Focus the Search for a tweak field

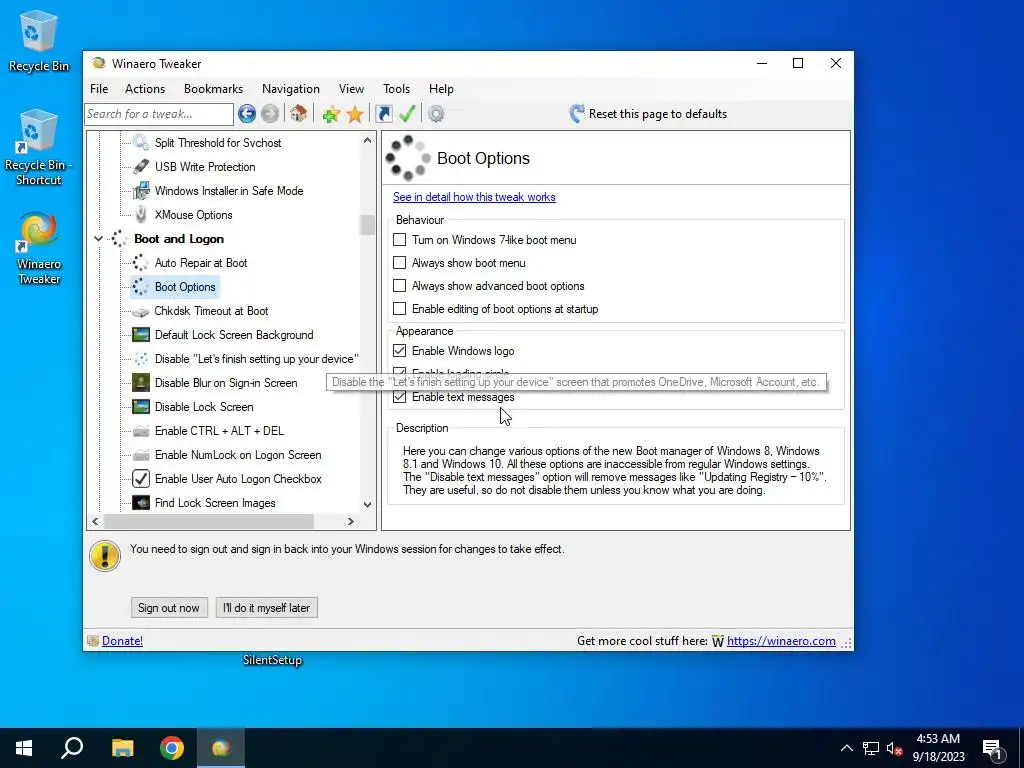pos(159,114)
